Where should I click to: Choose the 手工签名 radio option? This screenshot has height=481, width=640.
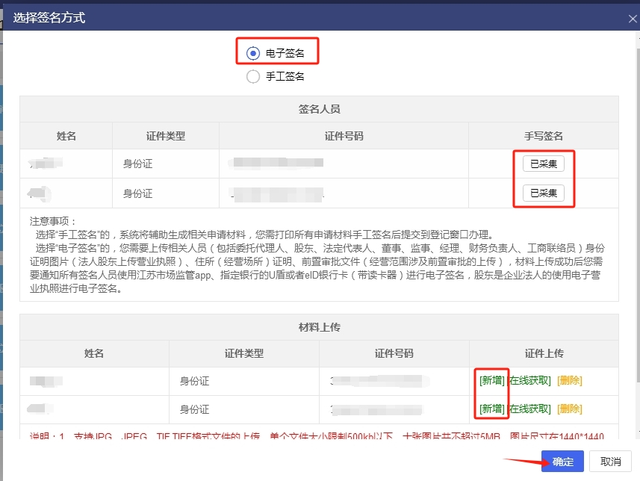pyautogui.click(x=253, y=75)
